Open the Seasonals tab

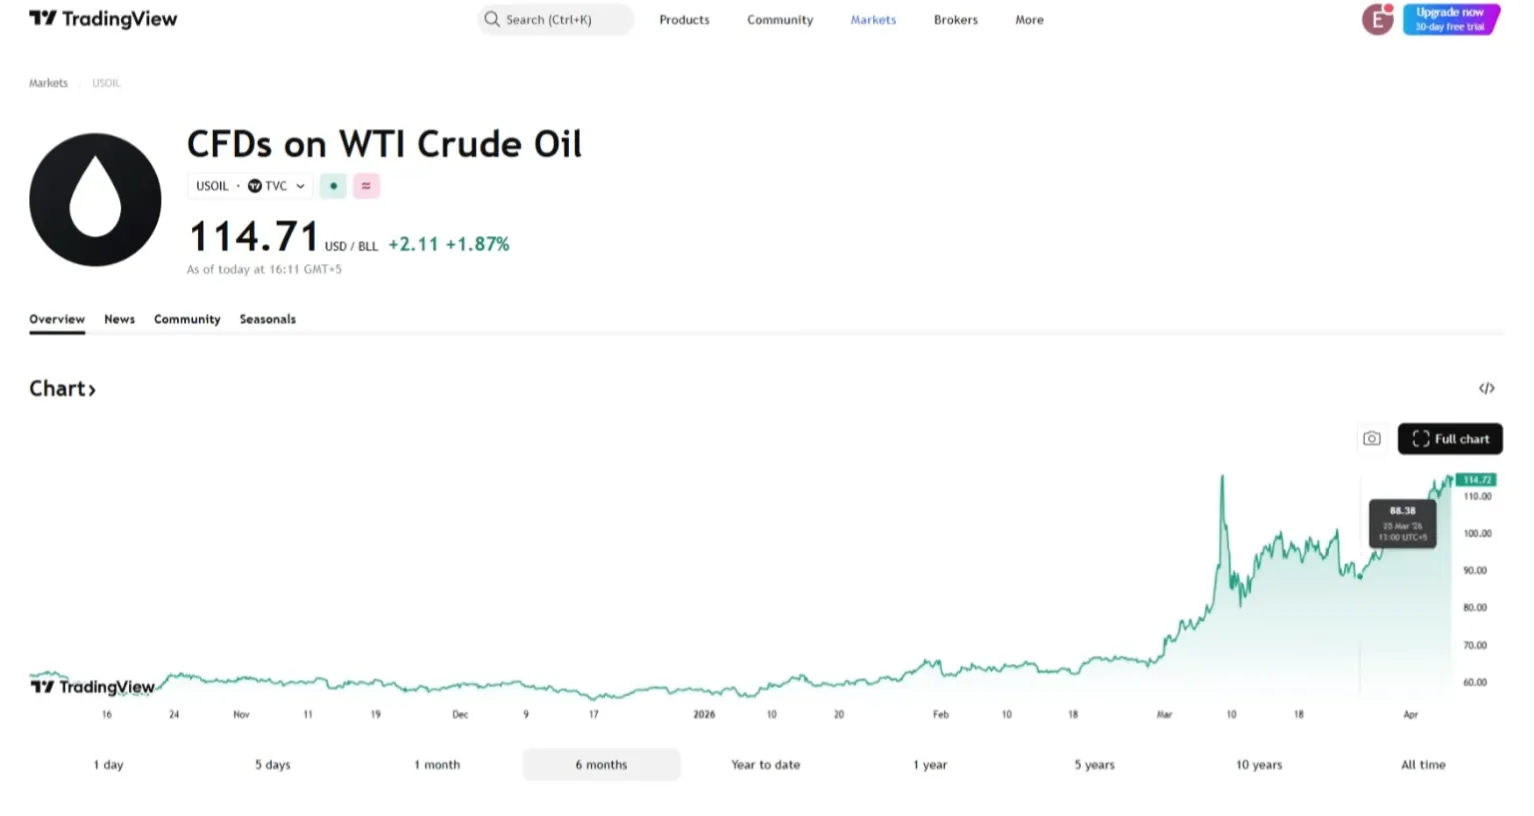click(x=267, y=319)
